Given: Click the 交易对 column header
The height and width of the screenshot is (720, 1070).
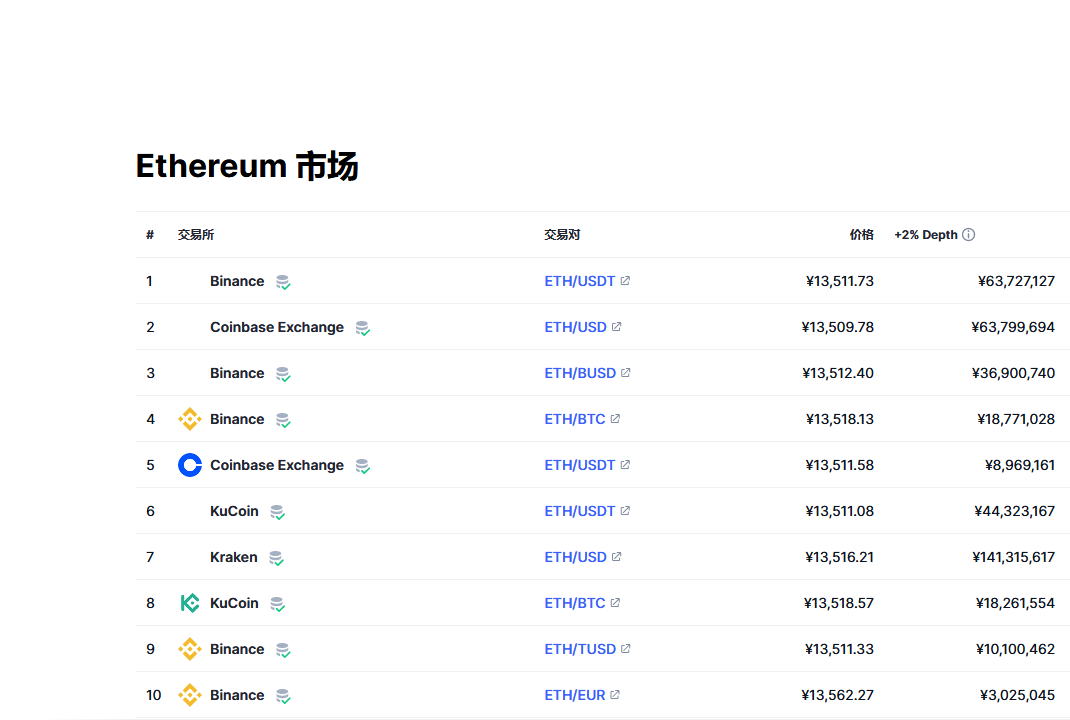Looking at the screenshot, I should [x=562, y=235].
